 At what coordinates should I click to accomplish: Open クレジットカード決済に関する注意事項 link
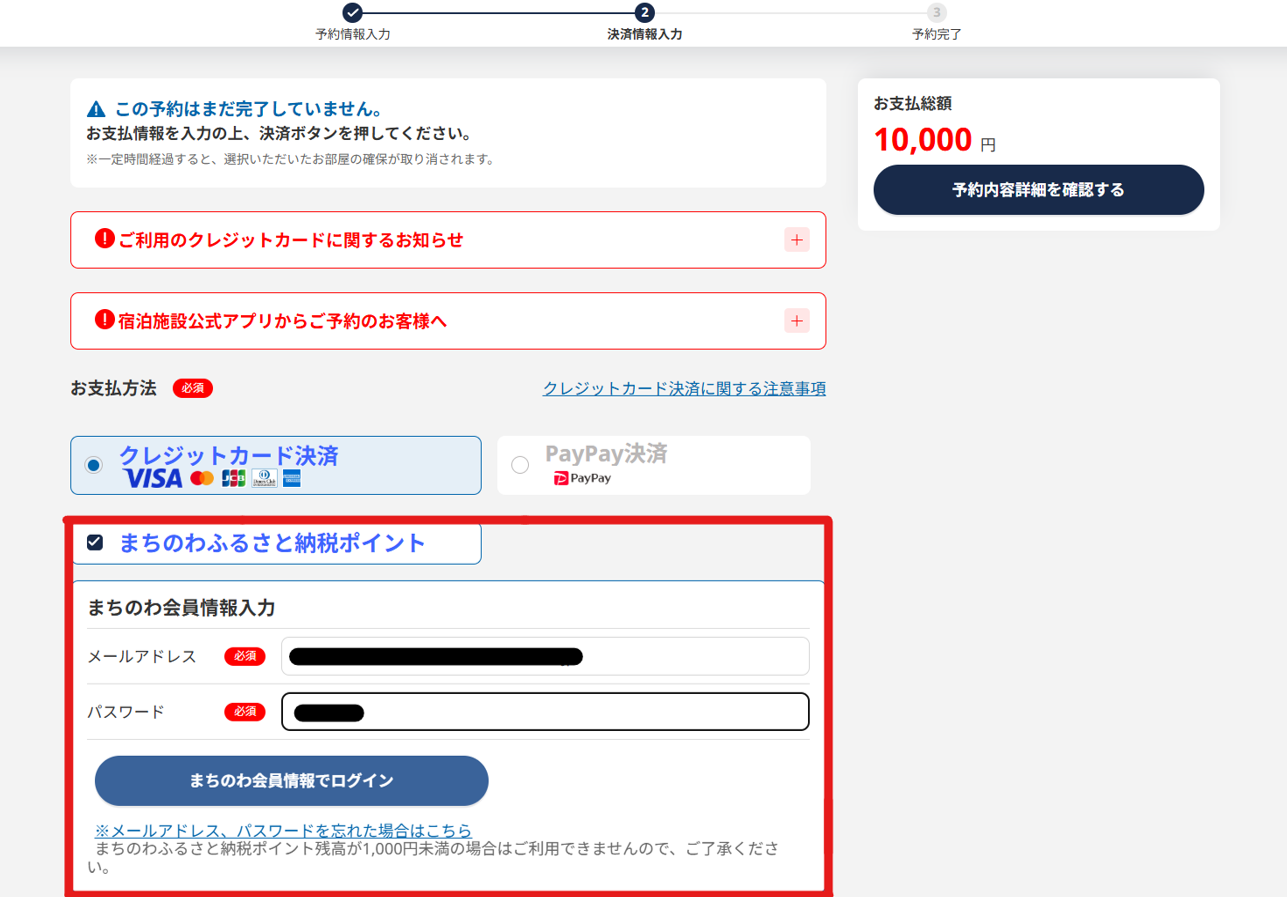pos(684,388)
